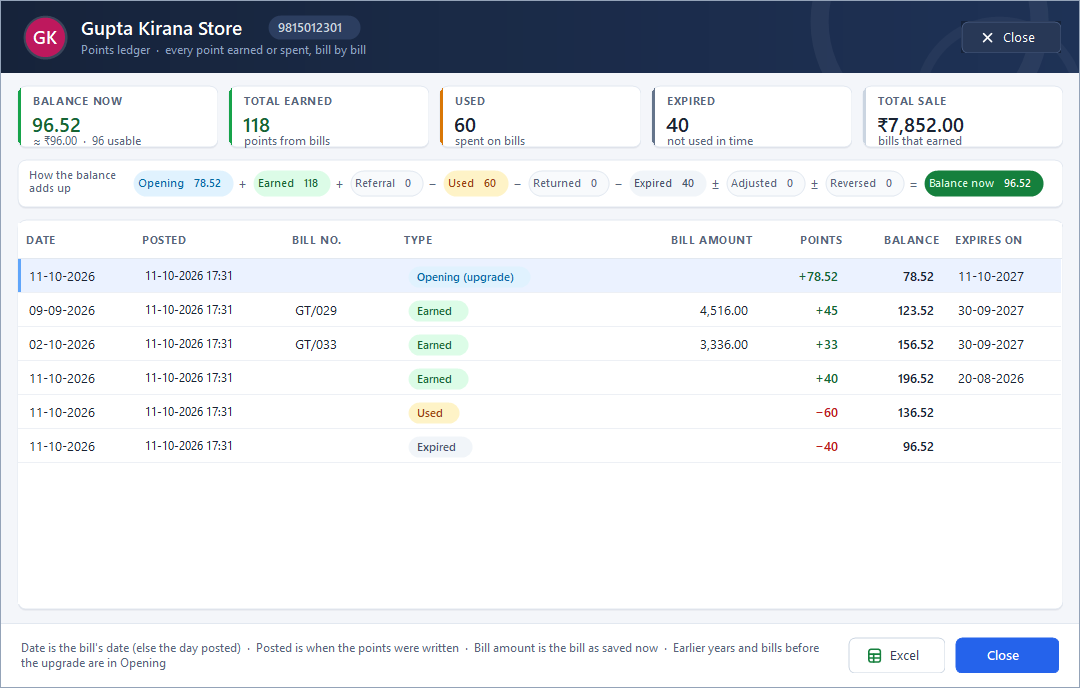Click the Bill Amount column header

pos(712,240)
